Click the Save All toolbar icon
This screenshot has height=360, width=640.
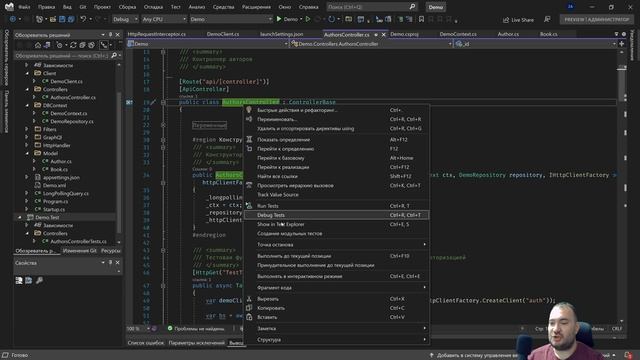pos(71,19)
